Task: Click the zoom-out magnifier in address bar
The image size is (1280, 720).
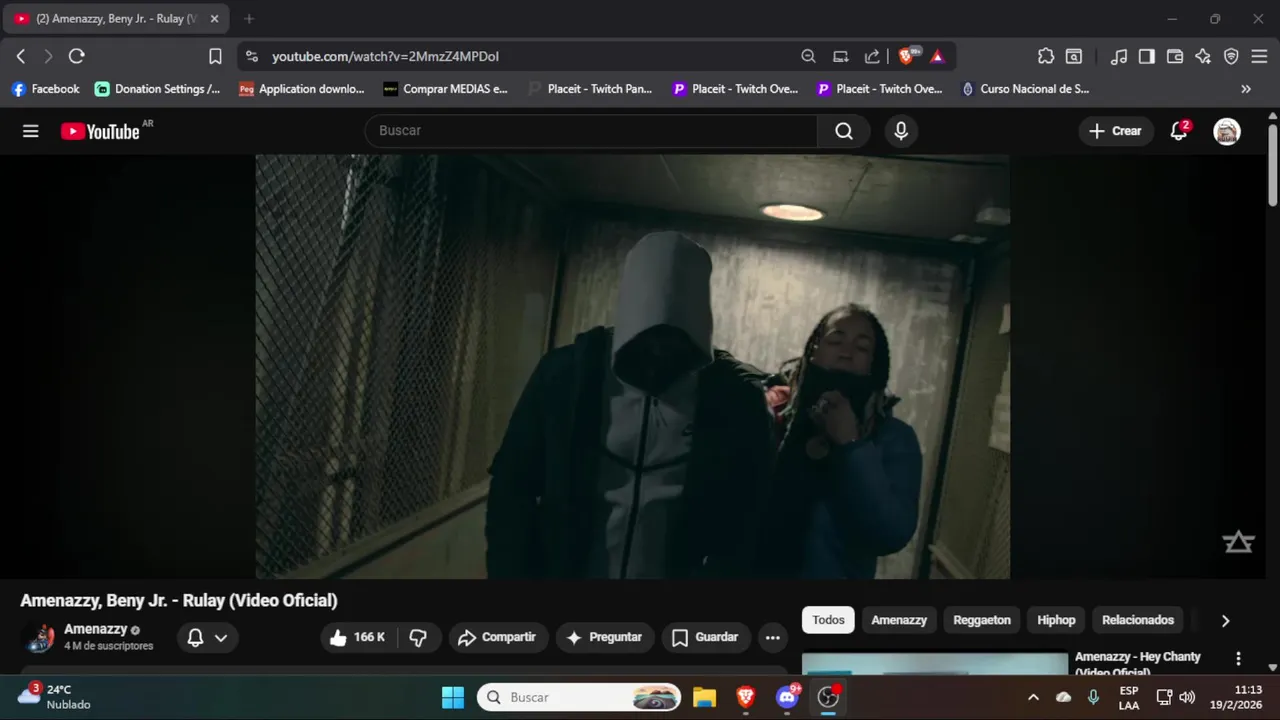Action: click(x=808, y=56)
